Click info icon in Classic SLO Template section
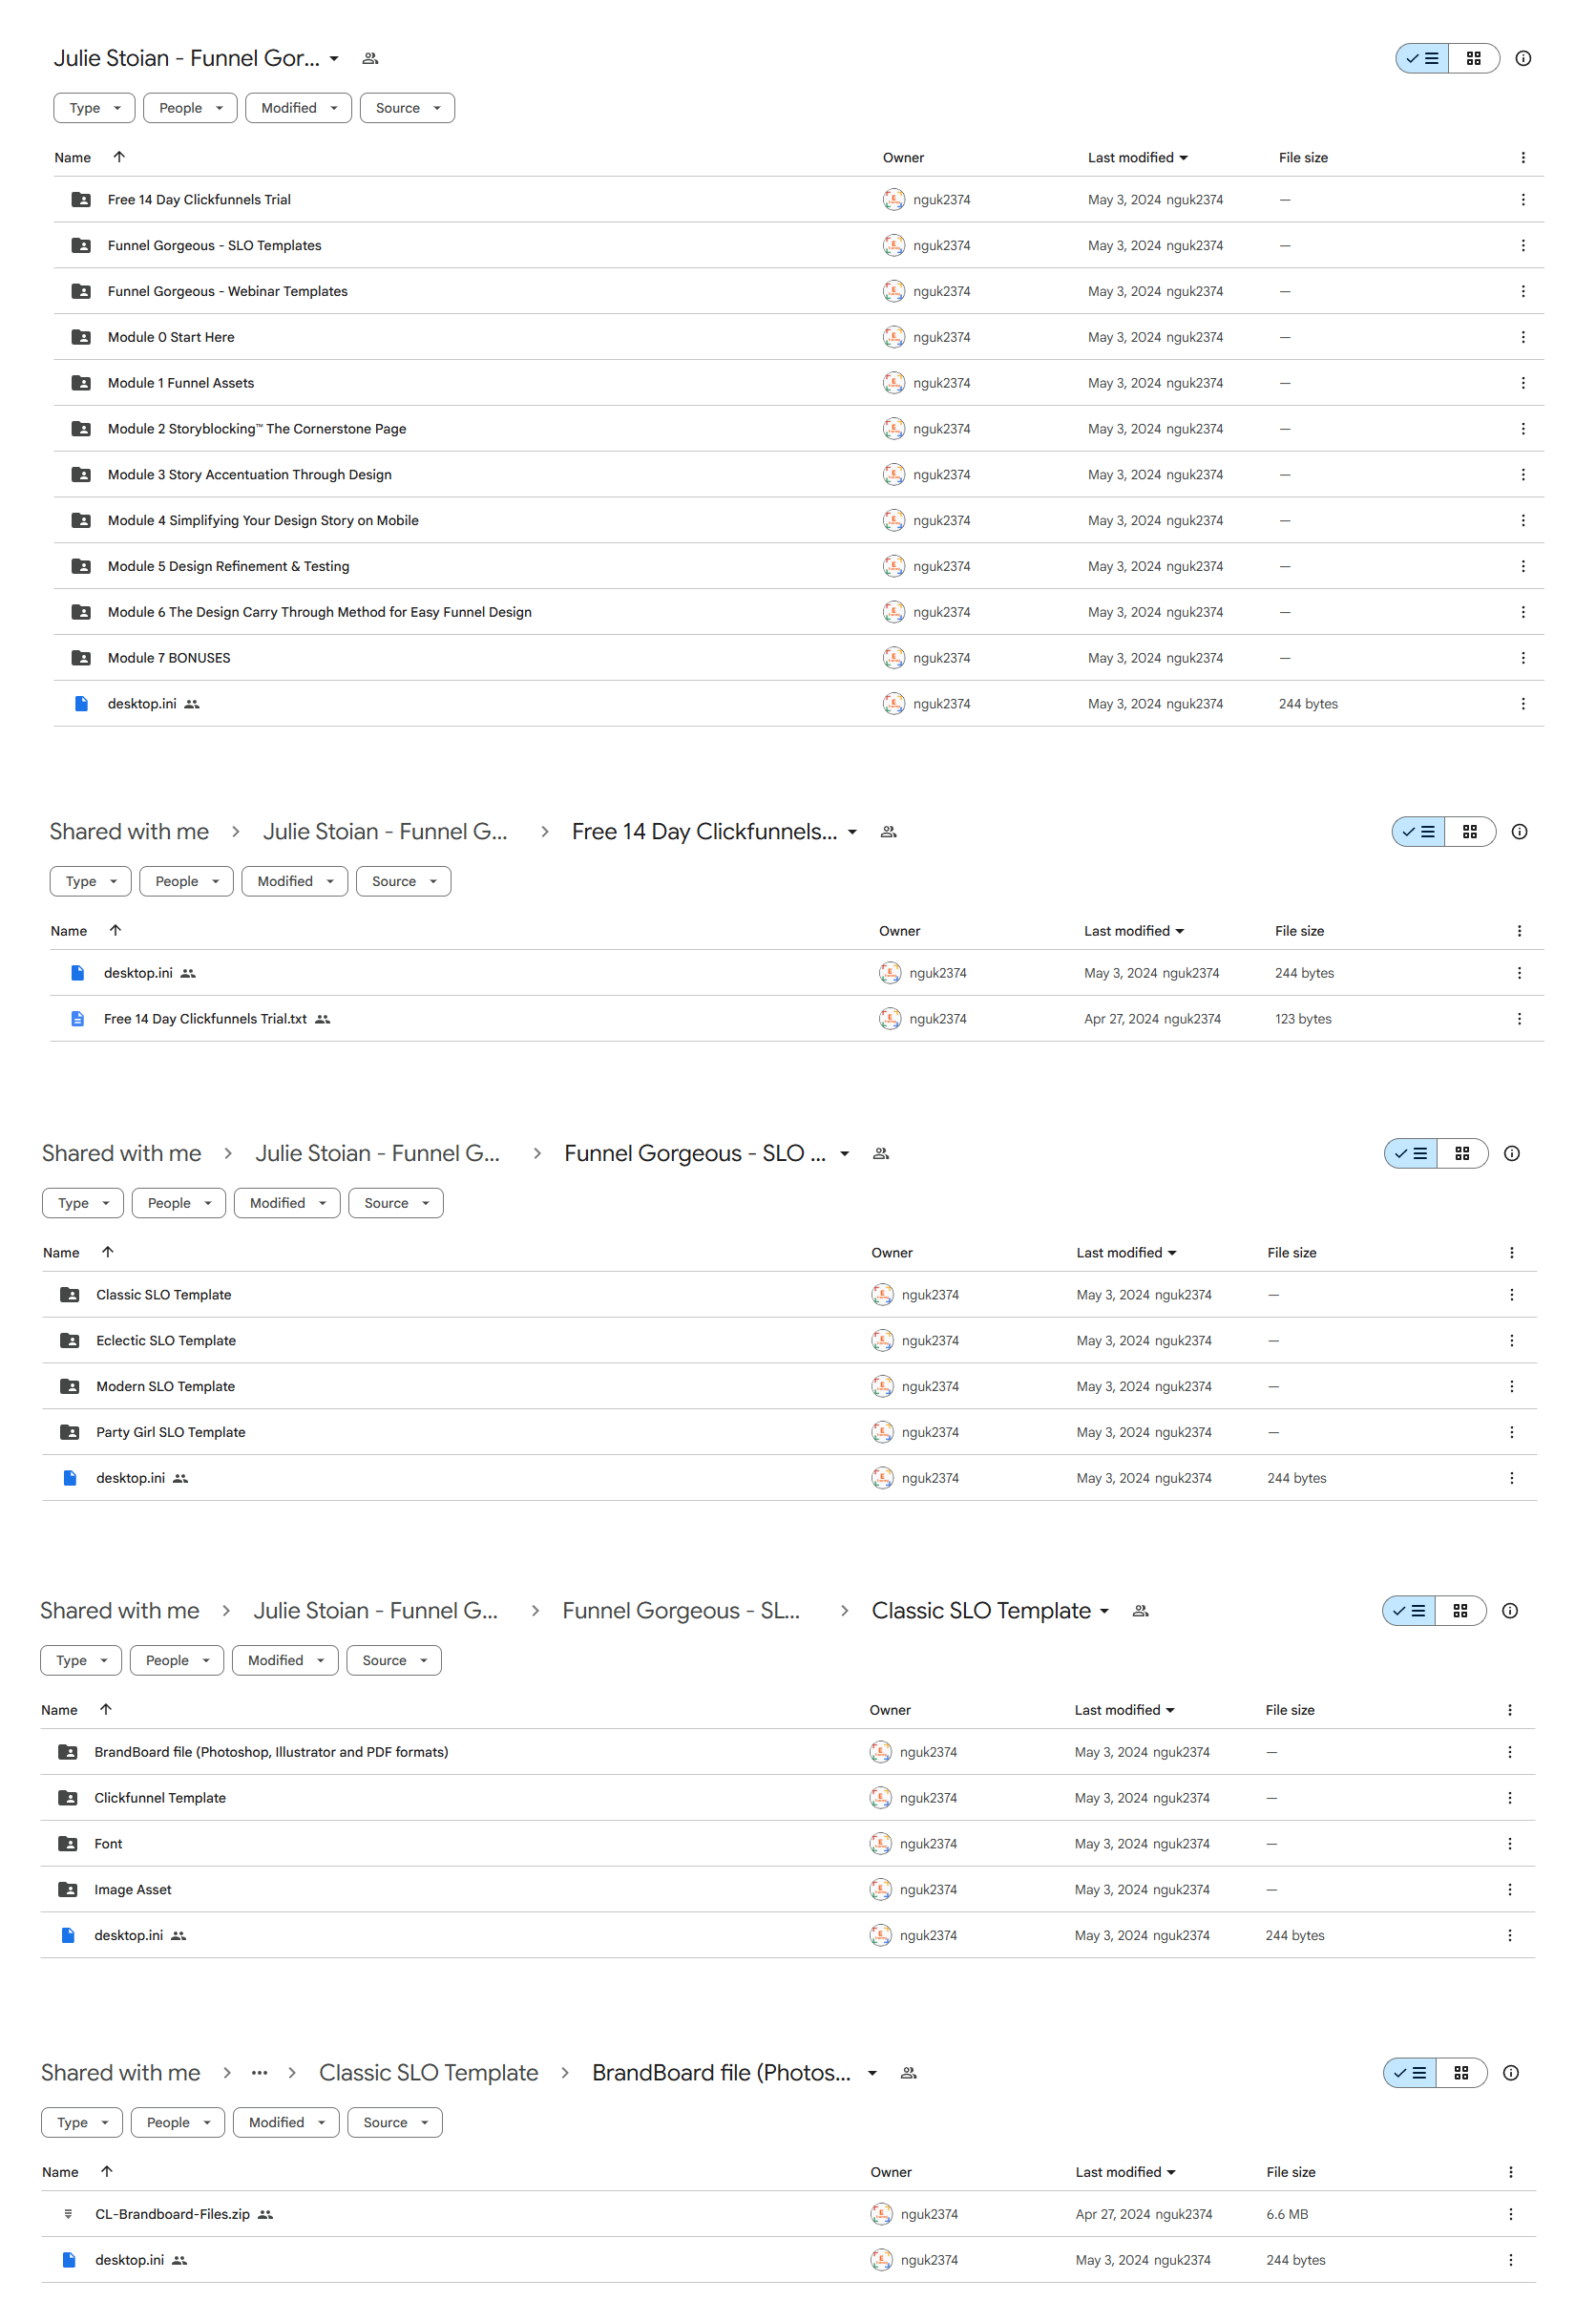Image resolution: width=1596 pixels, height=2322 pixels. pyautogui.click(x=1509, y=1611)
